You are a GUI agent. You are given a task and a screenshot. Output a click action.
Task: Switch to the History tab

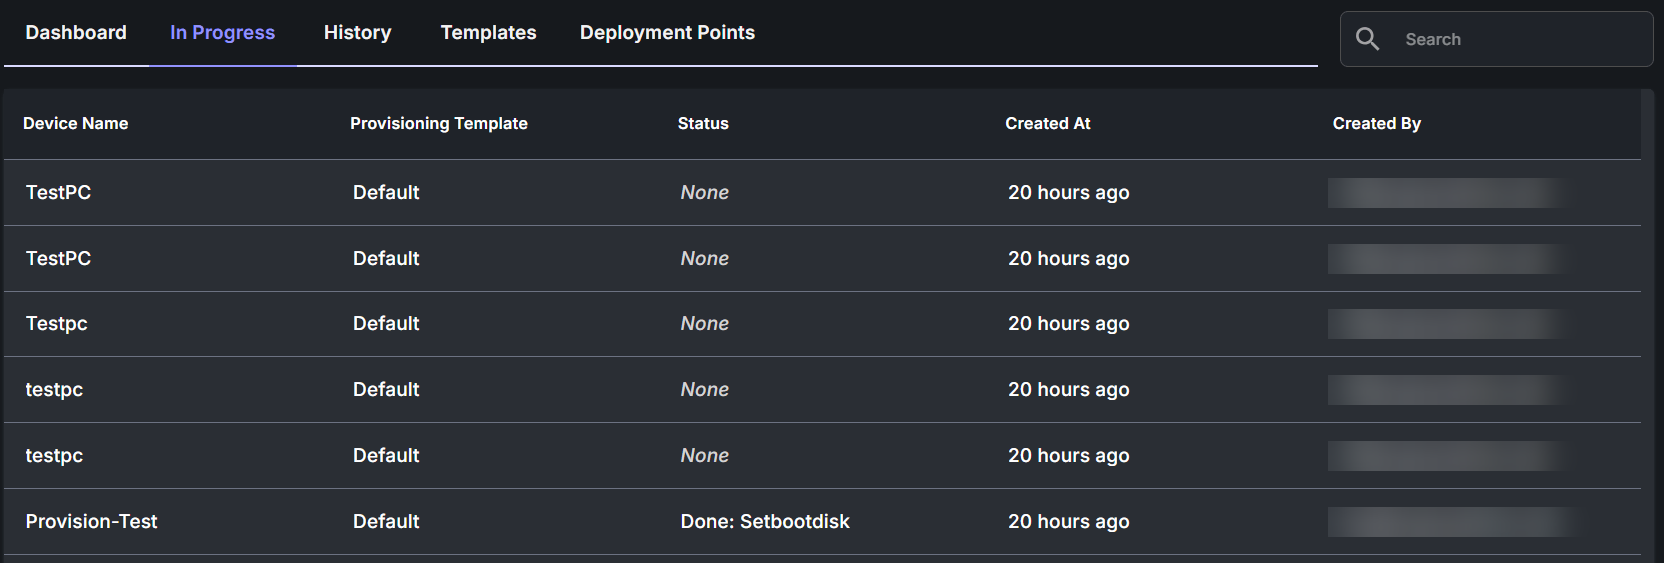pos(357,33)
